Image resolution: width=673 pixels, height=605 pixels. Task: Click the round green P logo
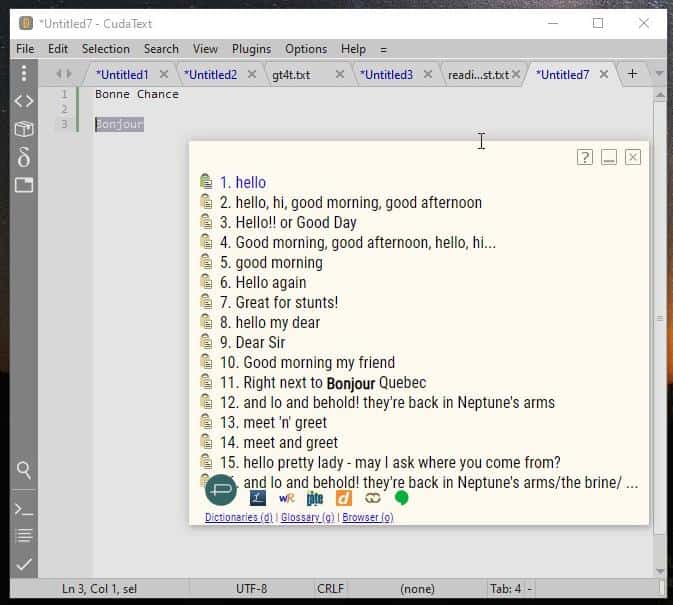[221, 490]
